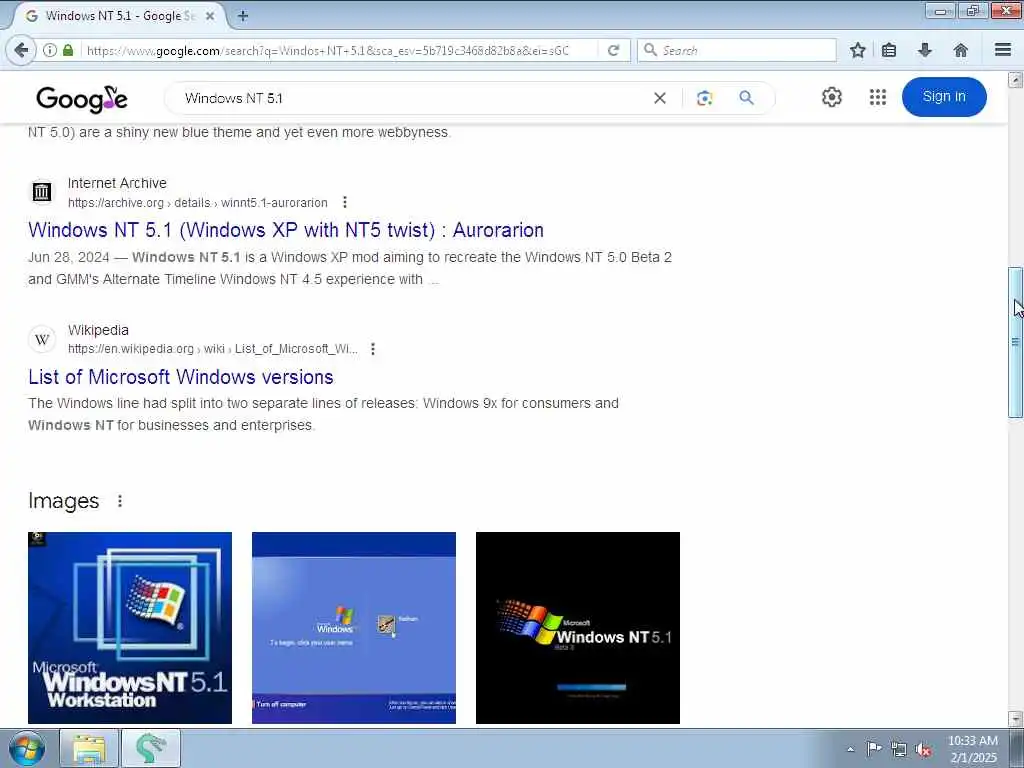The image size is (1024, 768).
Task: Open the downloads arrow icon
Action: pyautogui.click(x=925, y=50)
